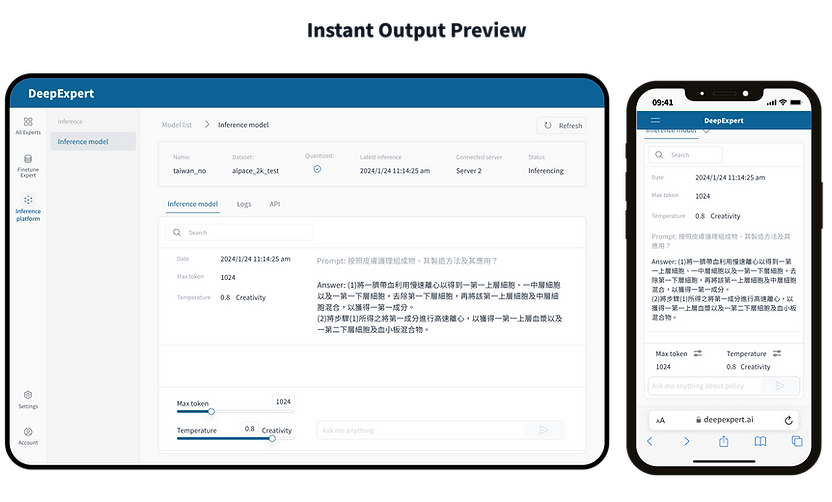This screenshot has width=832, height=502.
Task: Click the alpace_2k_test dataset value
Action: click(x=255, y=171)
